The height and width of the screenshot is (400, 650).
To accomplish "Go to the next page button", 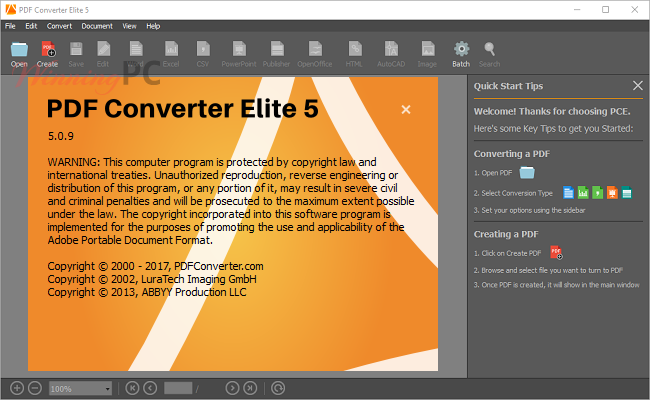I will click(232, 388).
